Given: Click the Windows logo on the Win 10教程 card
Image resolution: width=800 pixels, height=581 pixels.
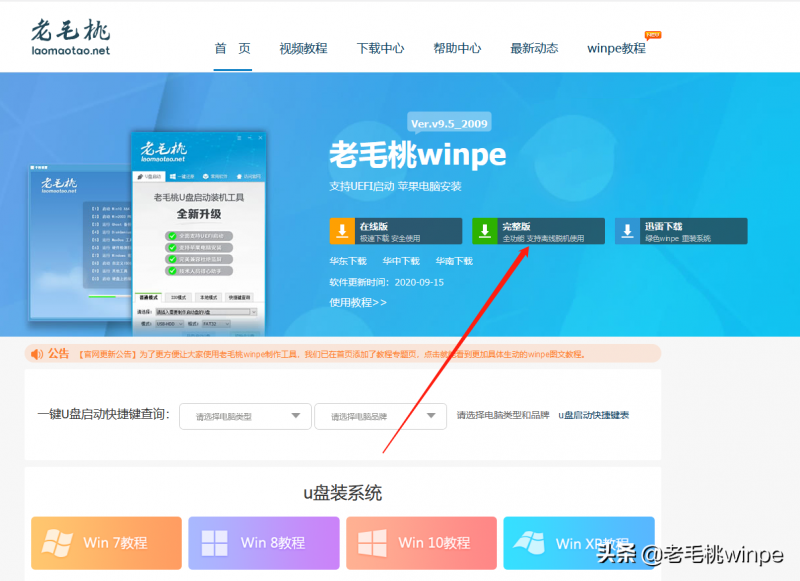Looking at the screenshot, I should [x=374, y=542].
